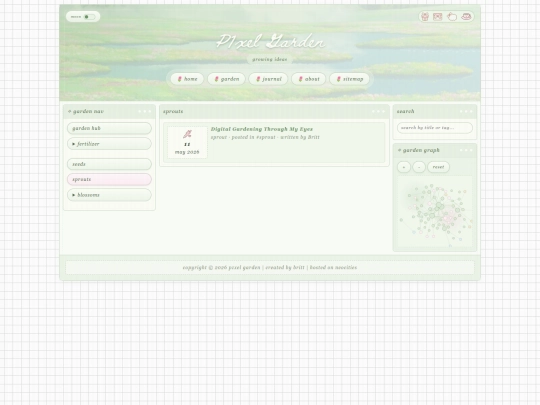This screenshot has width=540, height=405.
Task: Click the 'garden graph' panel heading
Action: tap(419, 150)
